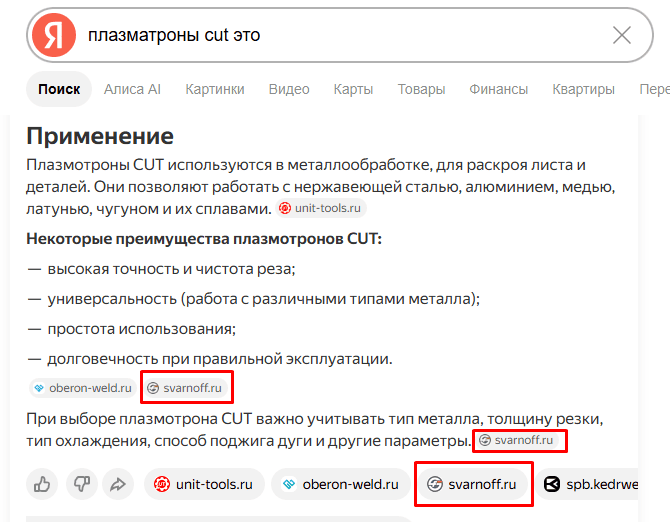Viewport: 670px width, 522px height.
Task: Open the Картинки tab
Action: pyautogui.click(x=215, y=89)
